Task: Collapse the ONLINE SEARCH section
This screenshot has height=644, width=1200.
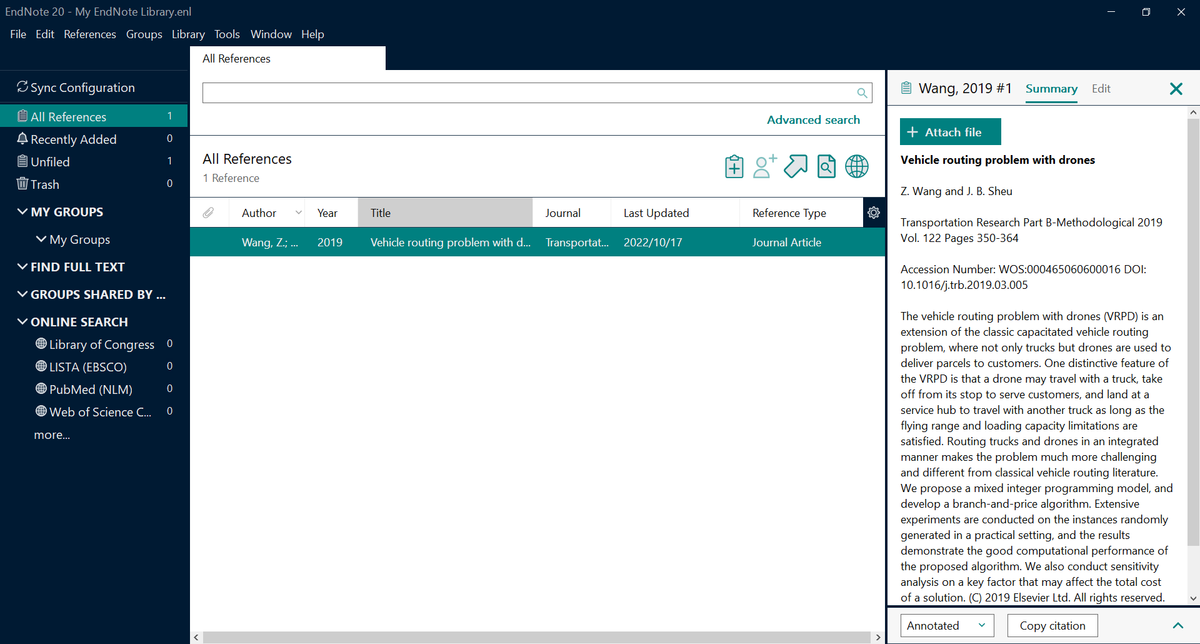Action: pos(23,322)
